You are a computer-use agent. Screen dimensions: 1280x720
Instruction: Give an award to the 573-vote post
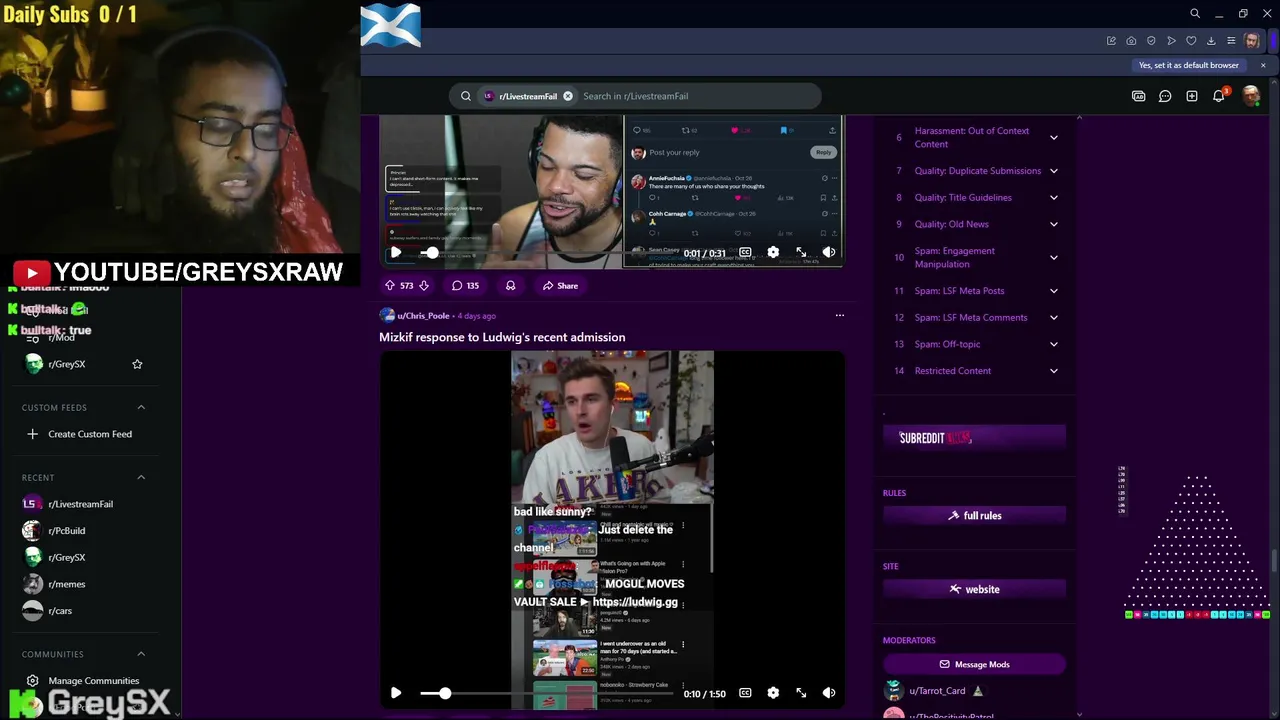click(510, 286)
